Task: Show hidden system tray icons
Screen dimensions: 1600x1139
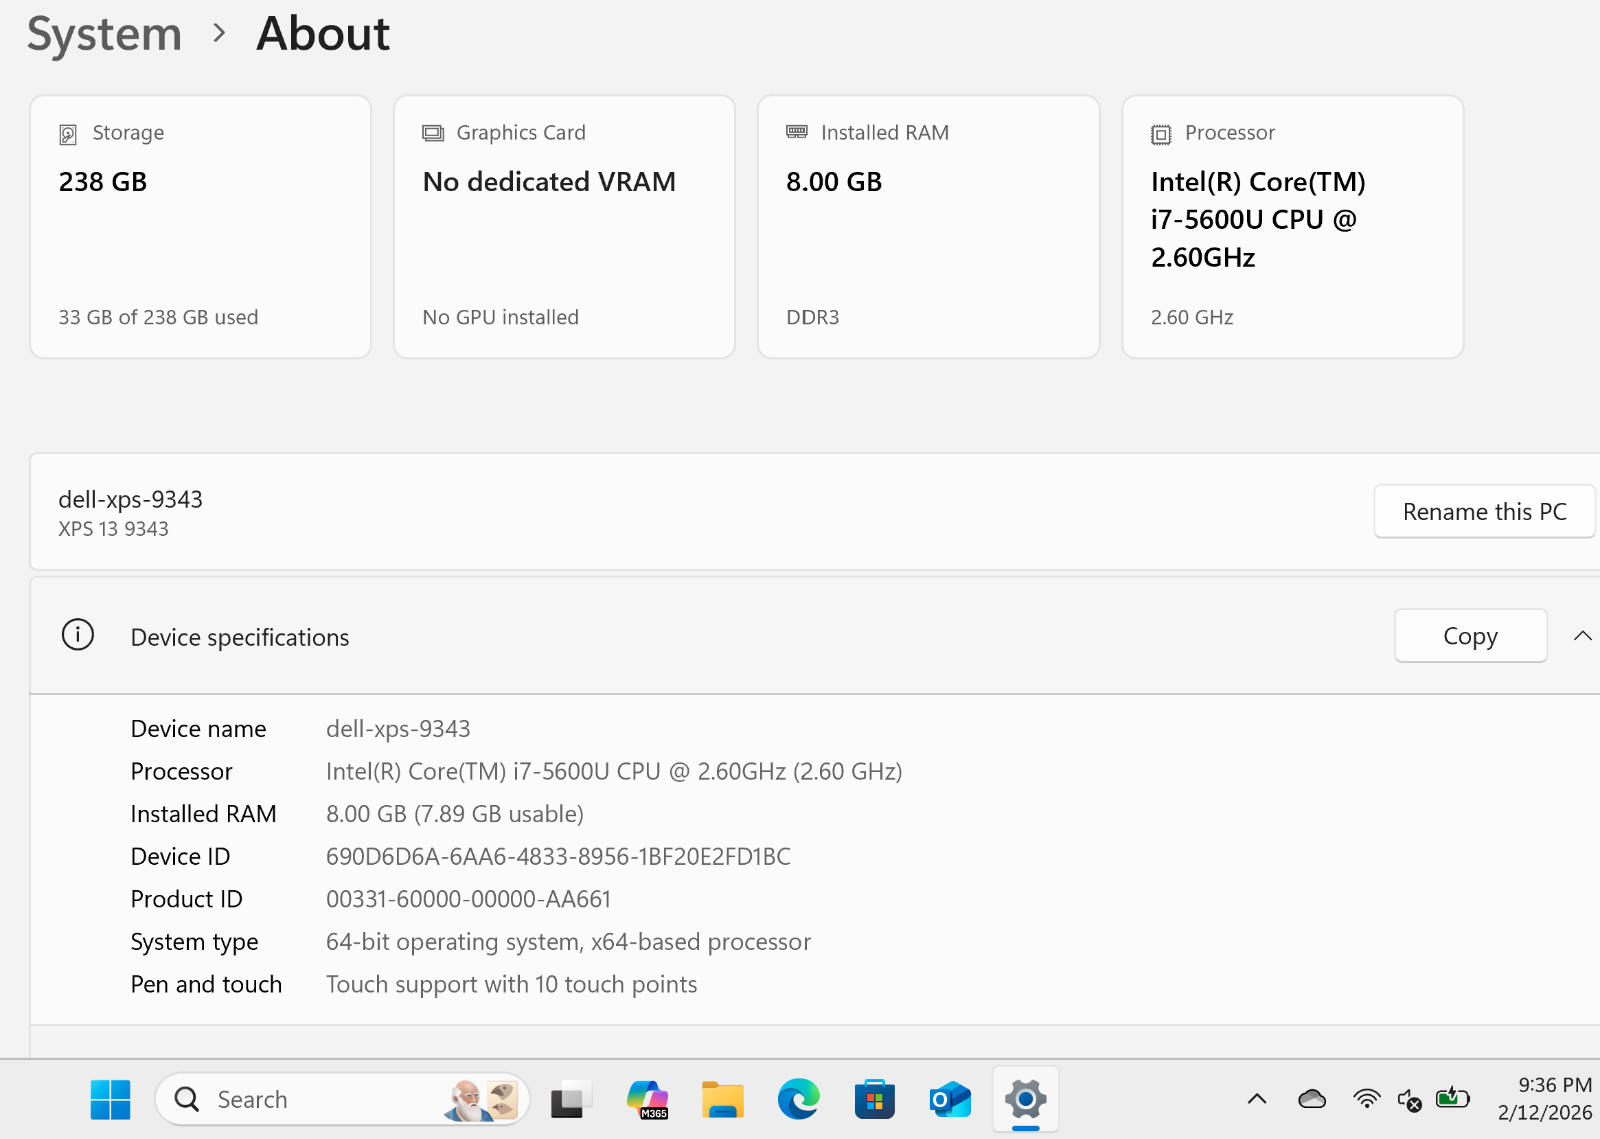Action: pos(1257,1100)
